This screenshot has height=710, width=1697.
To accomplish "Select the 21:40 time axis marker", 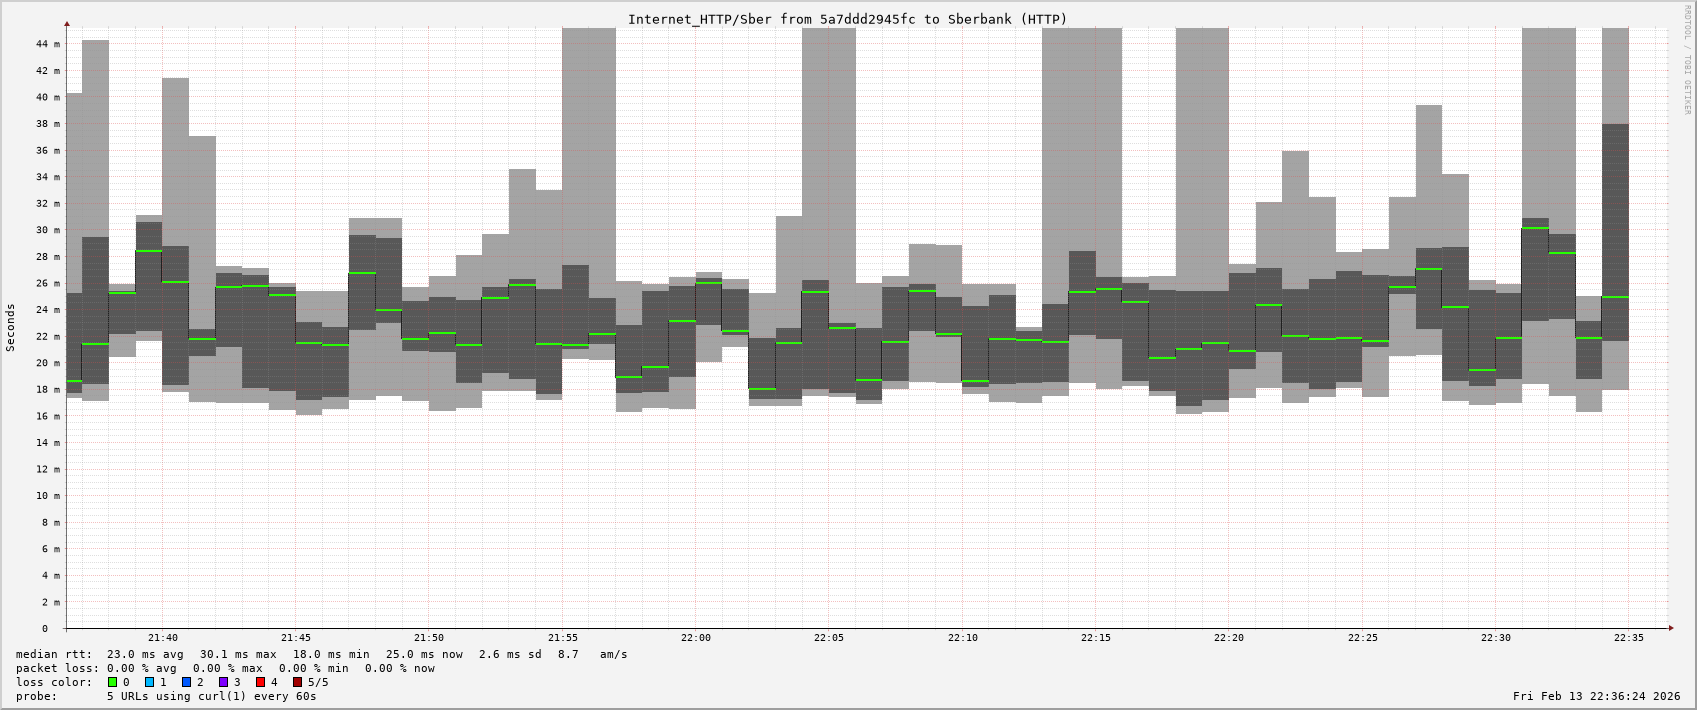I will [163, 638].
